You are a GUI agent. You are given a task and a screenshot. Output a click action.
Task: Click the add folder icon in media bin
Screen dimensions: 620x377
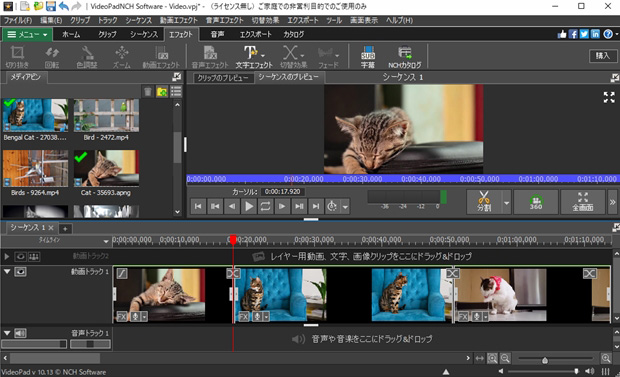pyautogui.click(x=162, y=92)
